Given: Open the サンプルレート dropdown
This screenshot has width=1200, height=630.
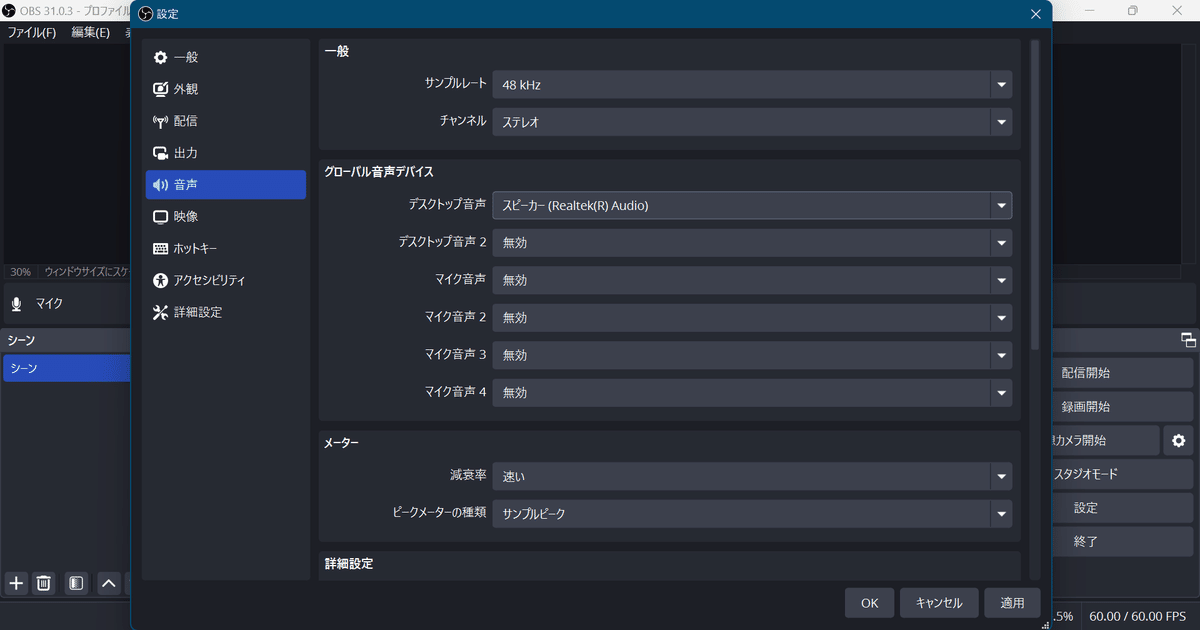Looking at the screenshot, I should 1000,84.
